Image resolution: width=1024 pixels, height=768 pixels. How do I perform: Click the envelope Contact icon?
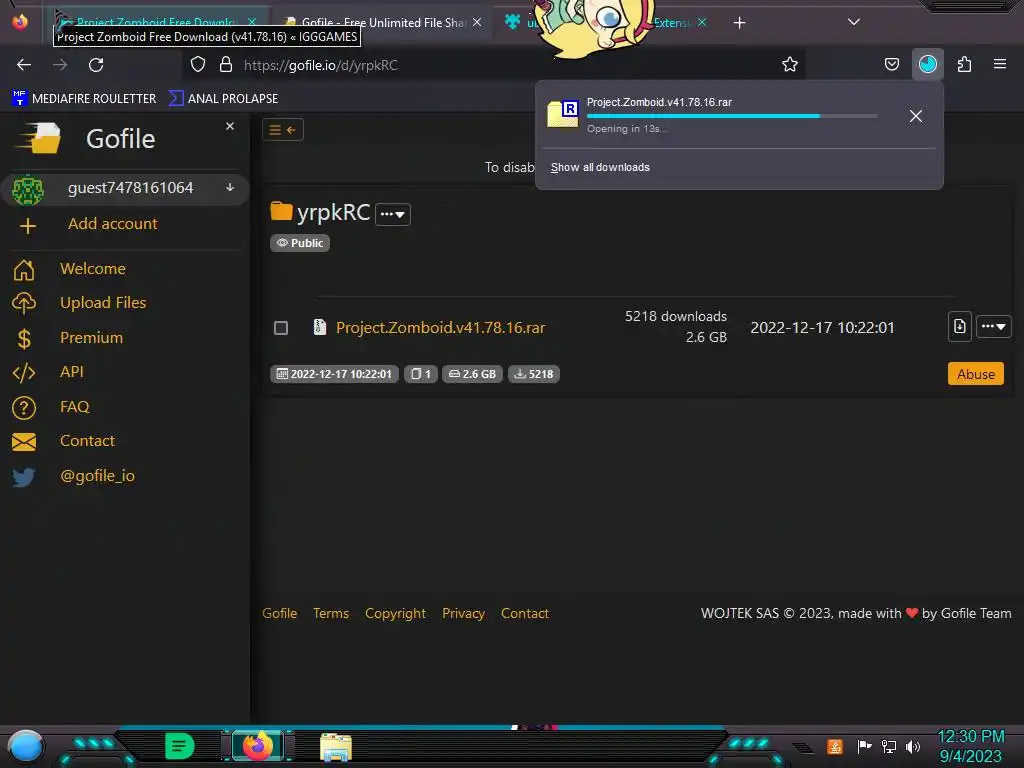point(24,442)
